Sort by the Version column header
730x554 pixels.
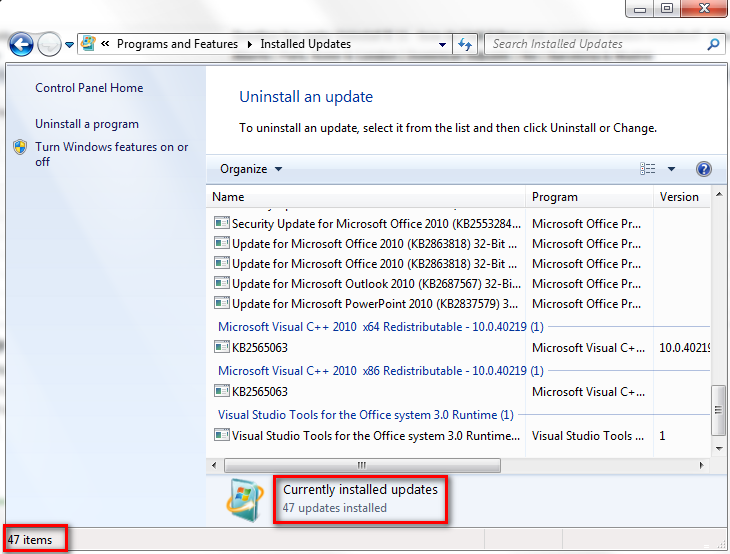[x=682, y=197]
